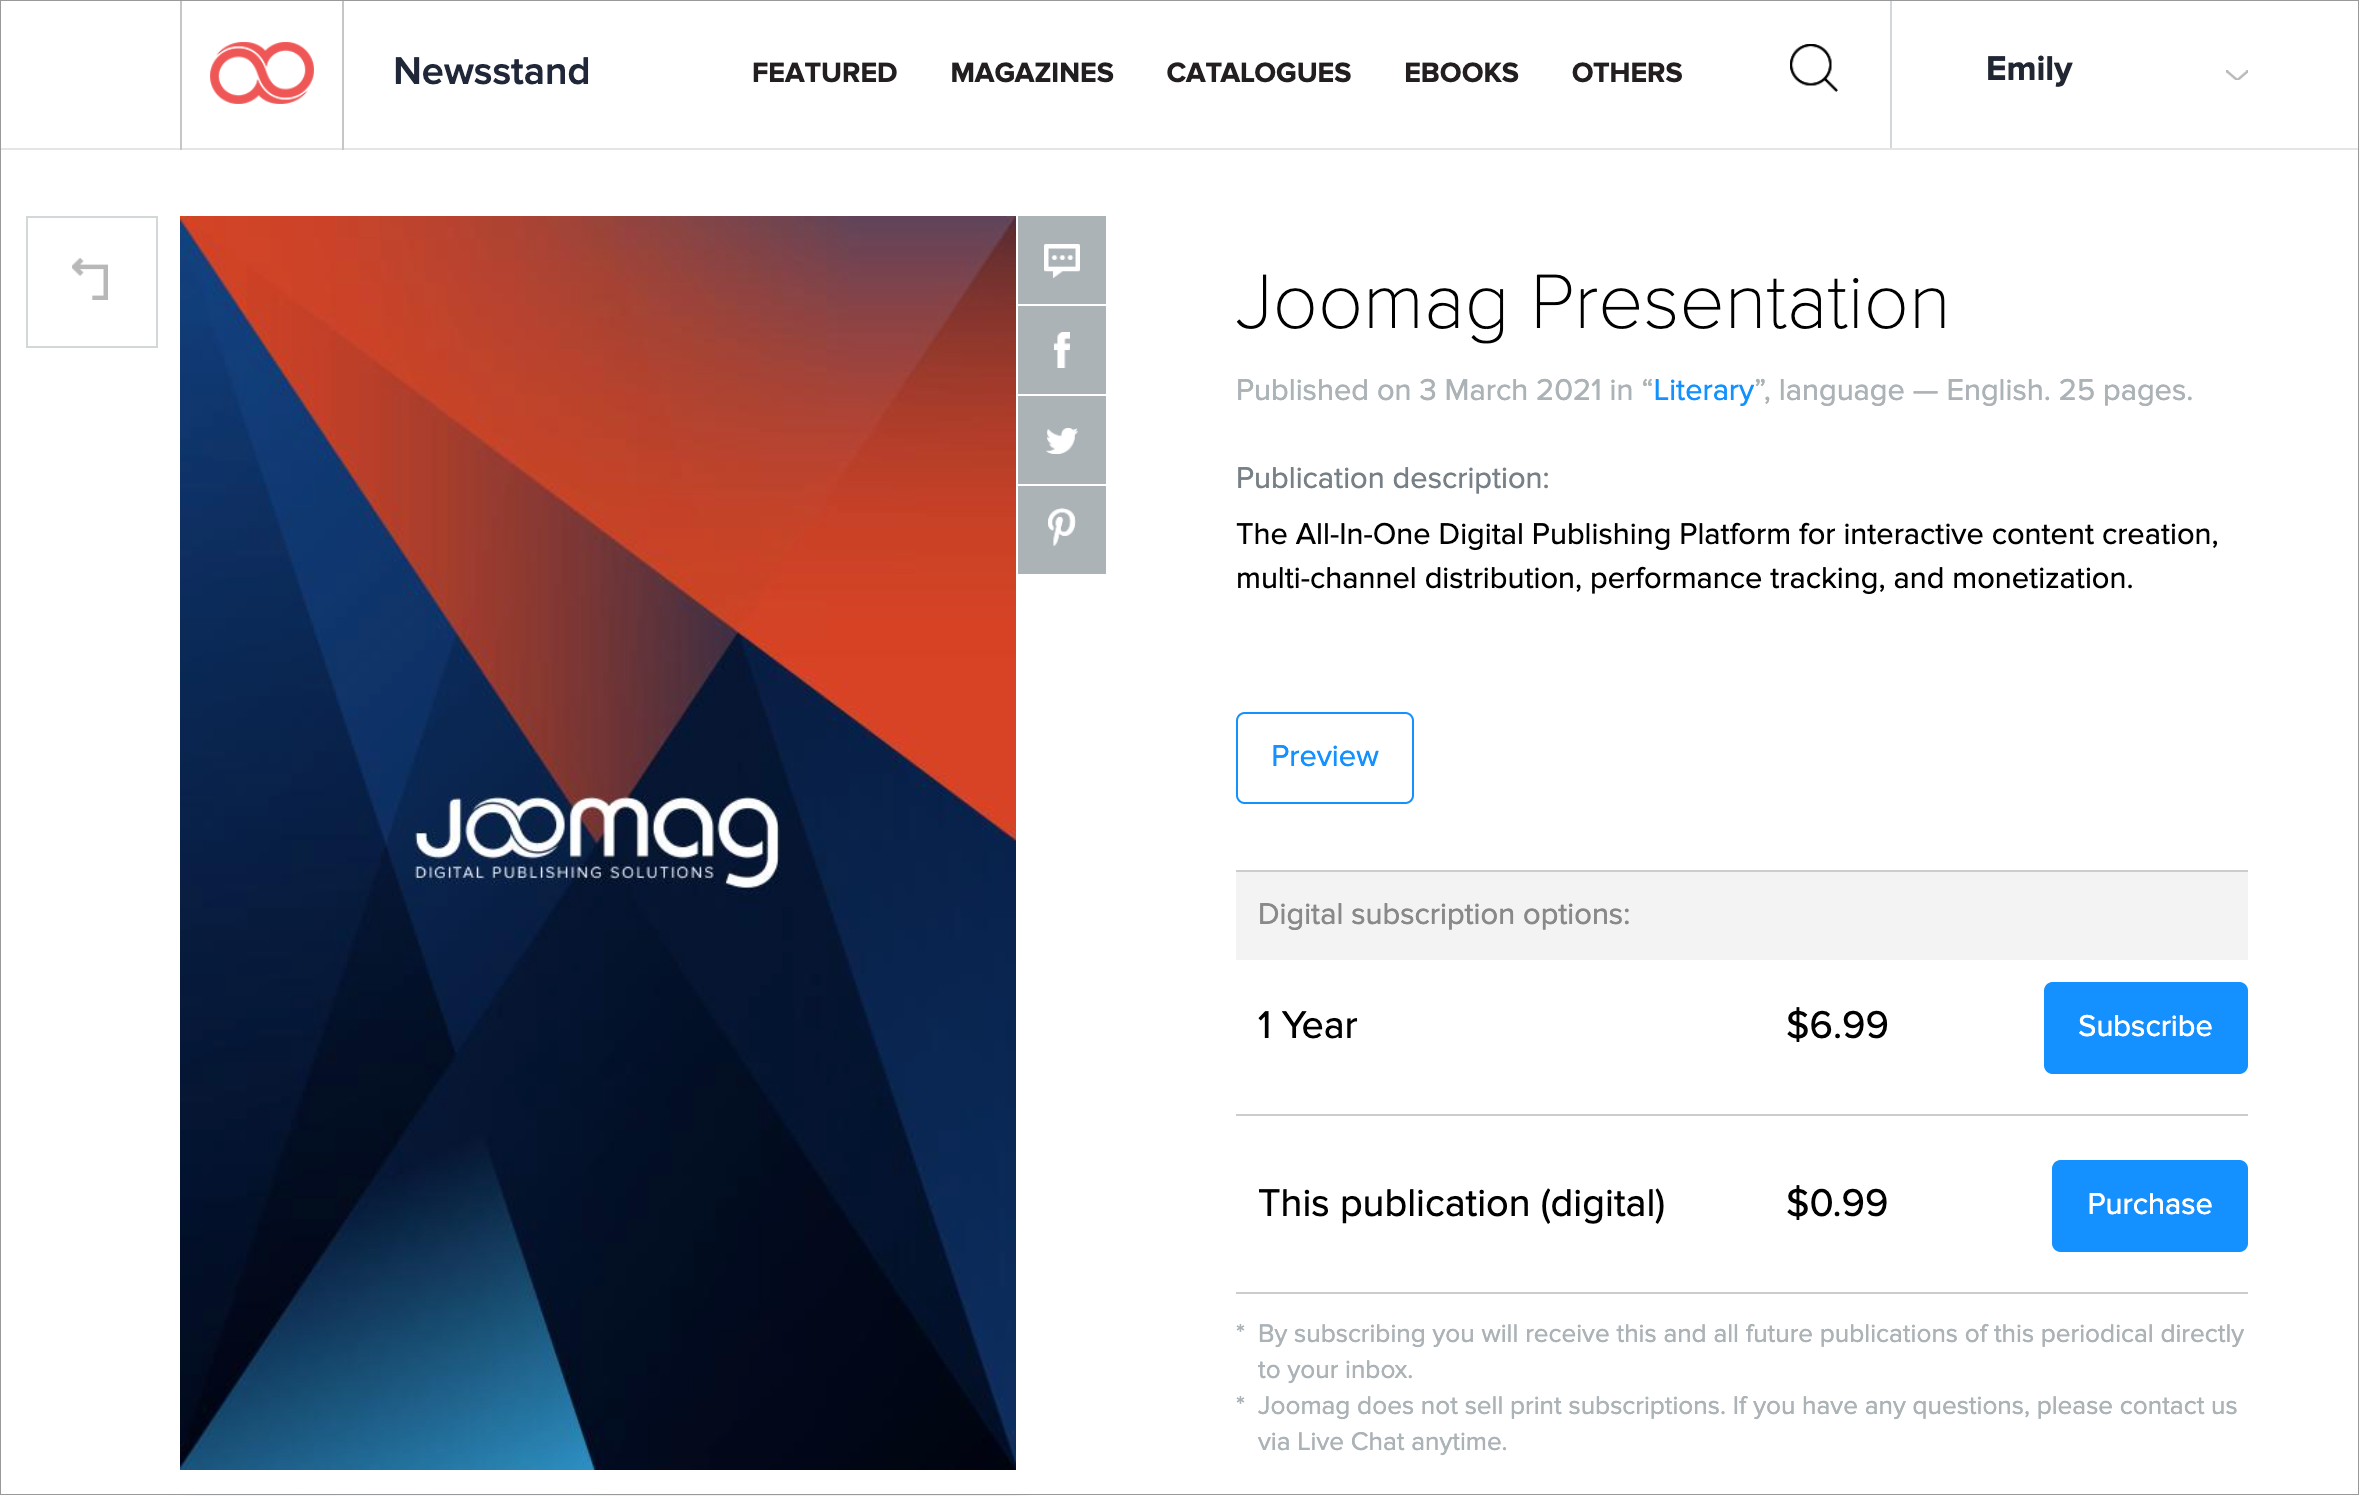
Task: Open the search magnifier icon
Action: (1812, 69)
